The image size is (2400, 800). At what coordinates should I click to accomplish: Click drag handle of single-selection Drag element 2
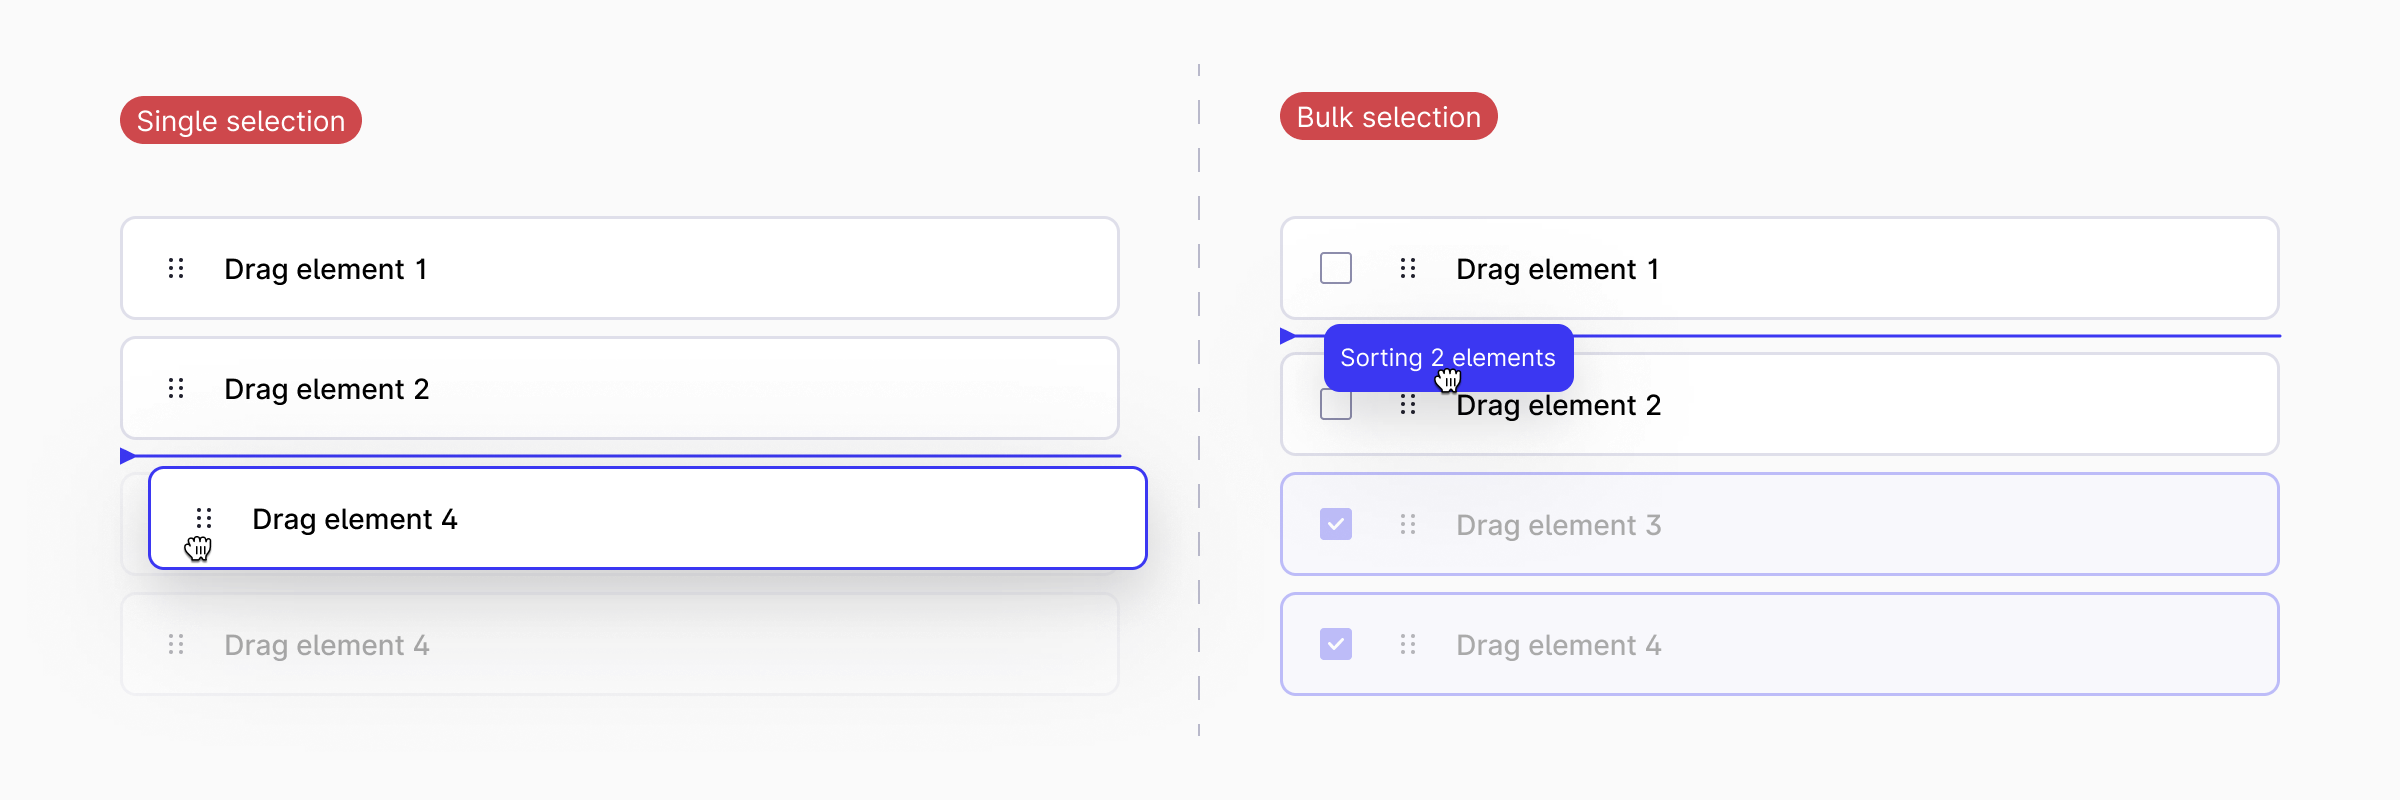coord(176,388)
